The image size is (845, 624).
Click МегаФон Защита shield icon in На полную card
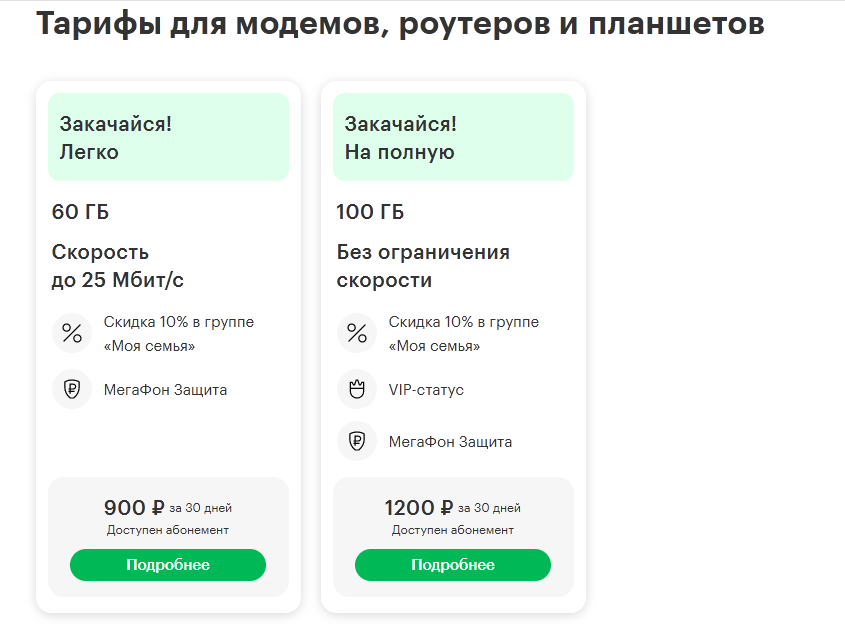coord(357,441)
